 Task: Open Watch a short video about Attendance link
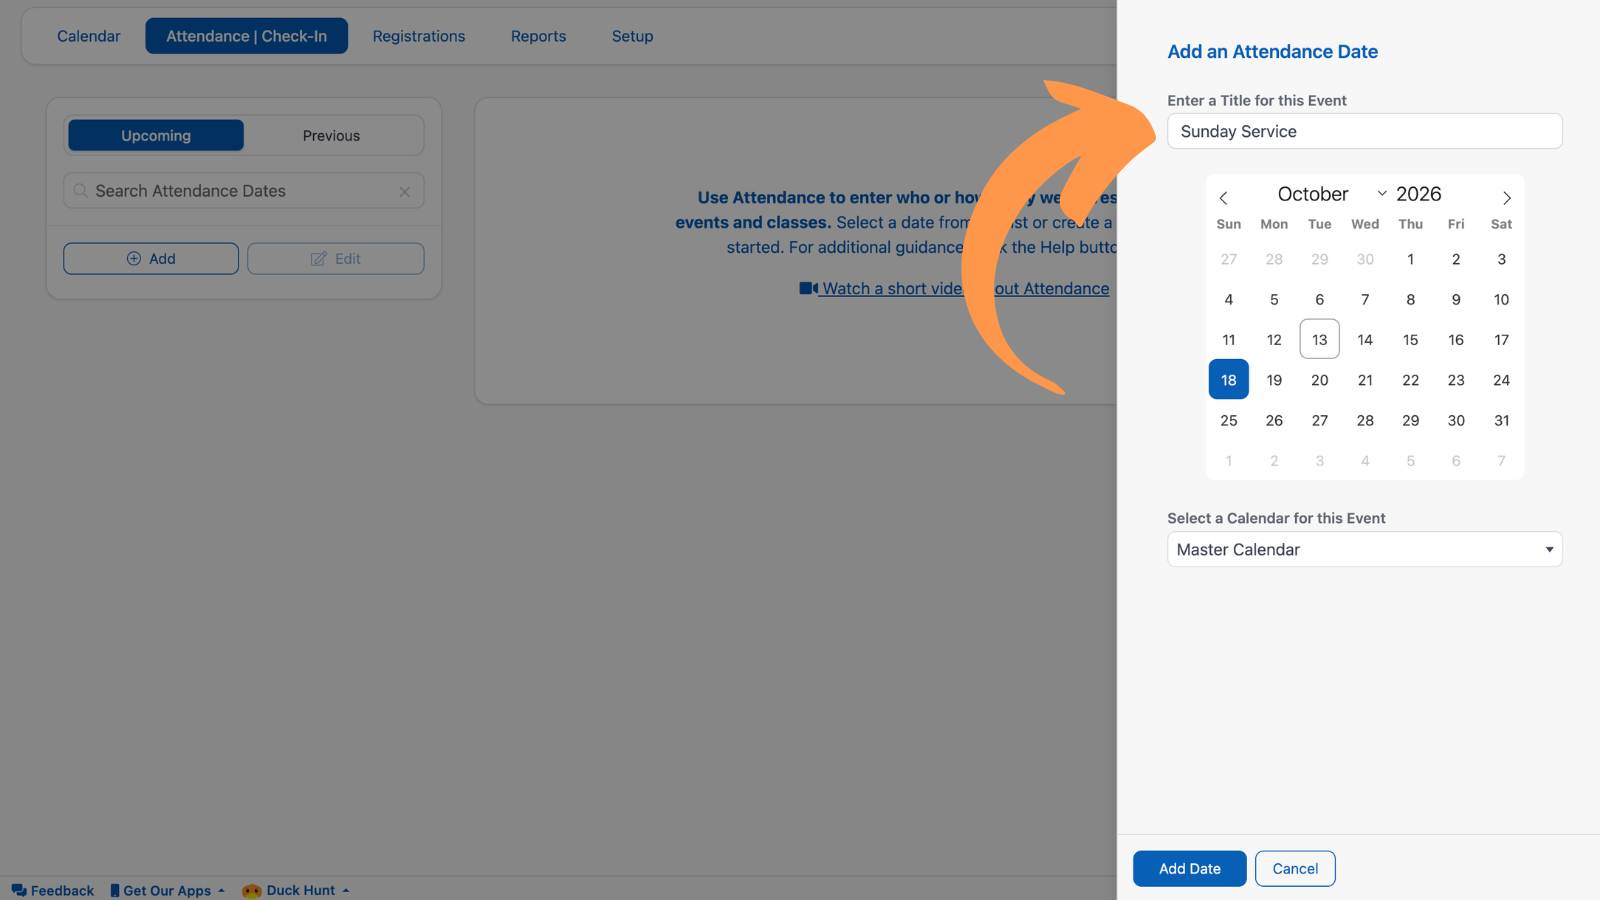click(x=954, y=289)
